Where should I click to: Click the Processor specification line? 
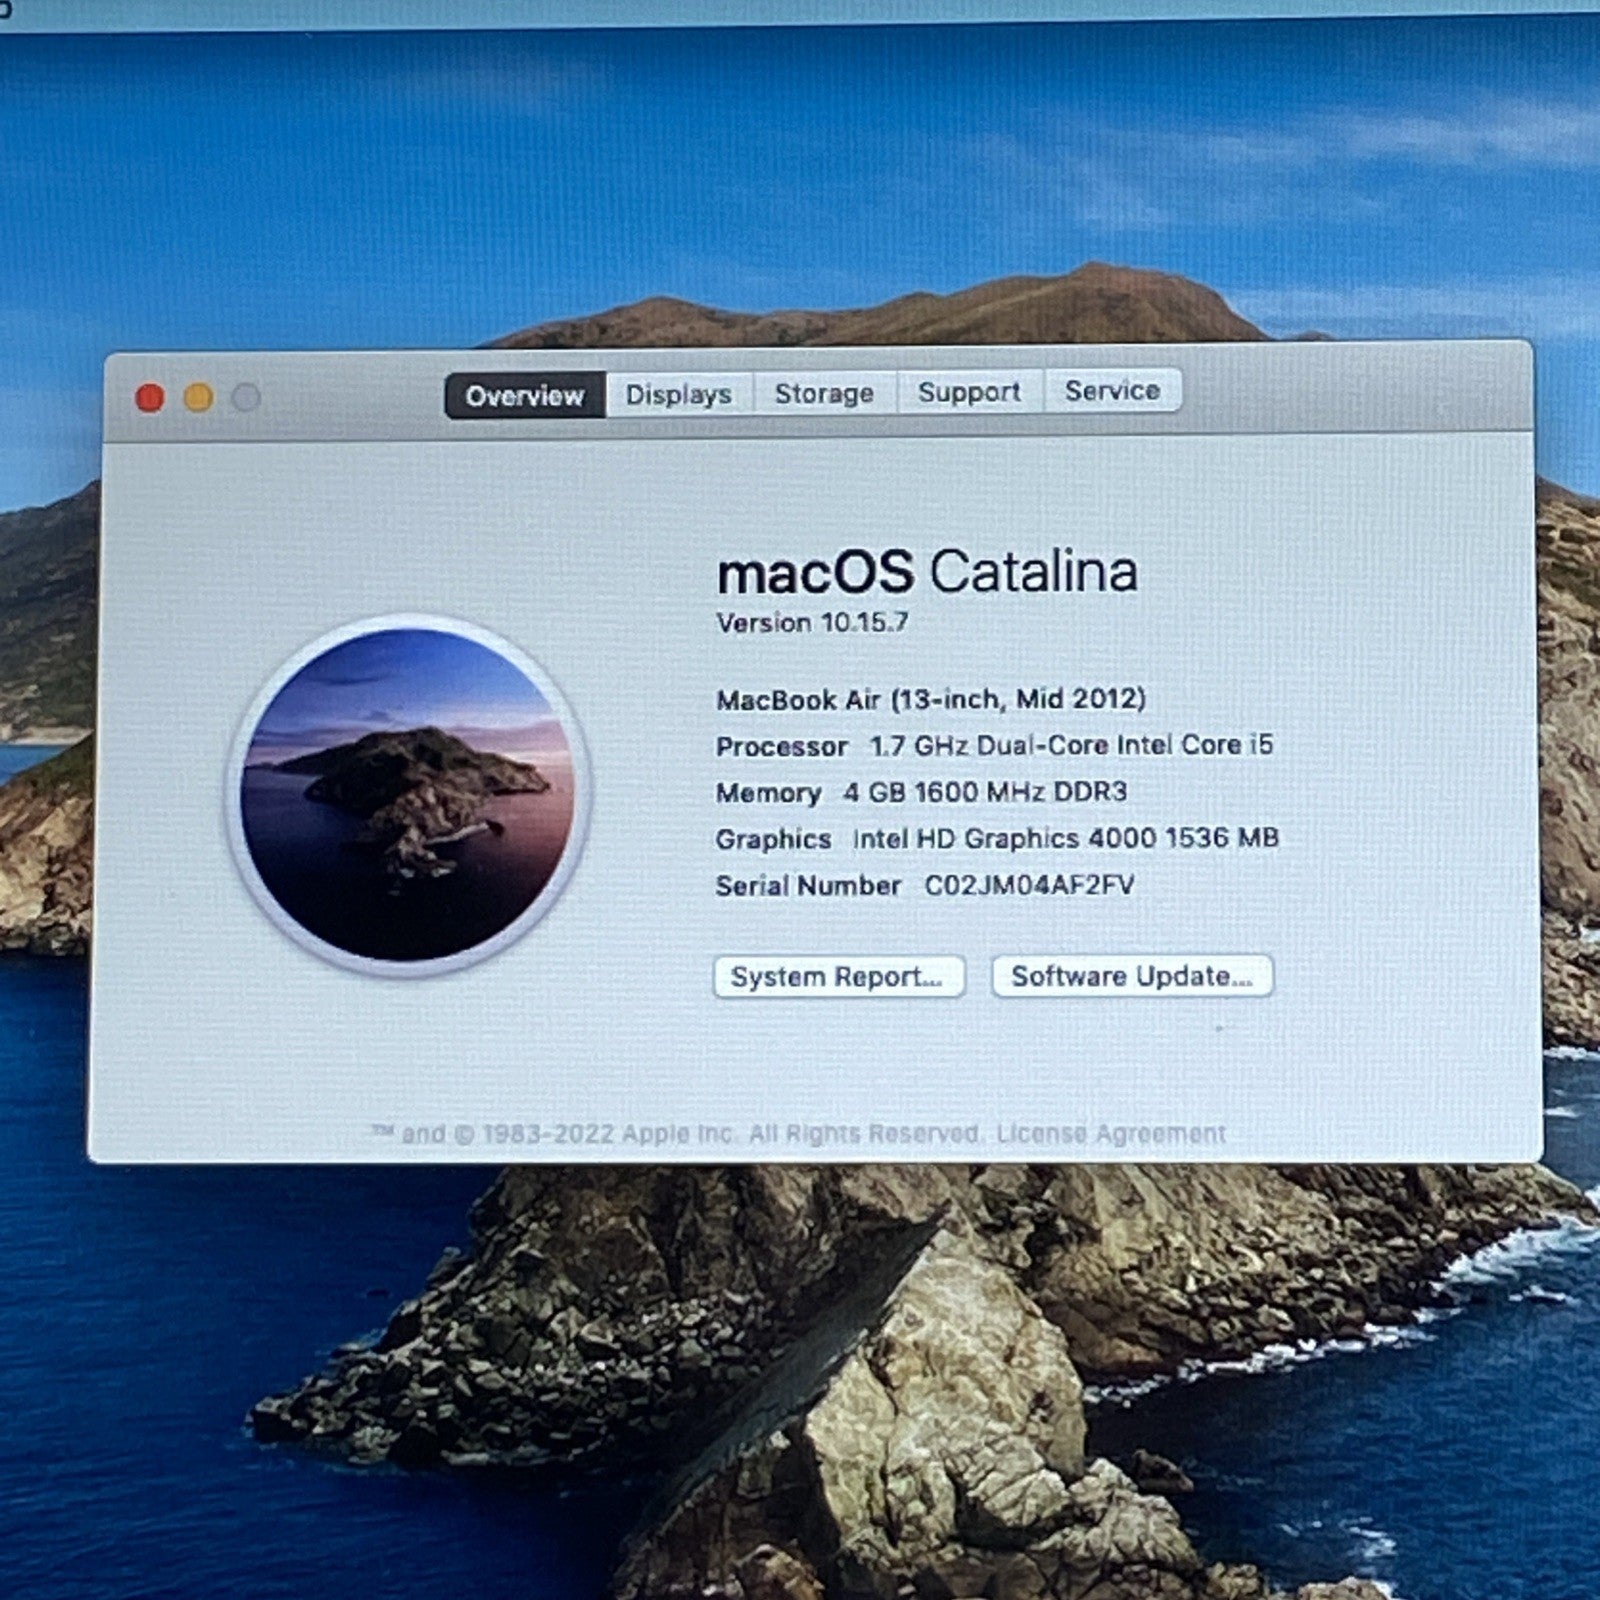(x=994, y=746)
